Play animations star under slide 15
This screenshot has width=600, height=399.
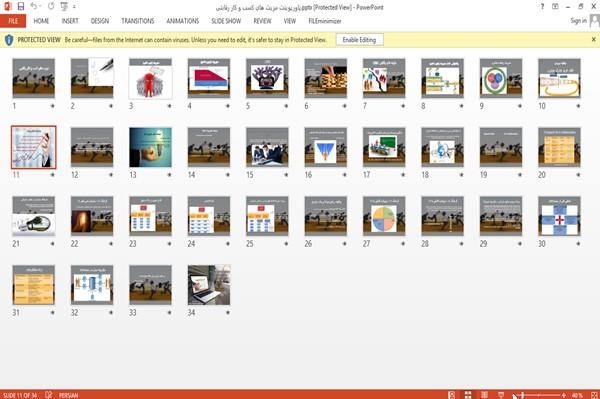pos(286,175)
